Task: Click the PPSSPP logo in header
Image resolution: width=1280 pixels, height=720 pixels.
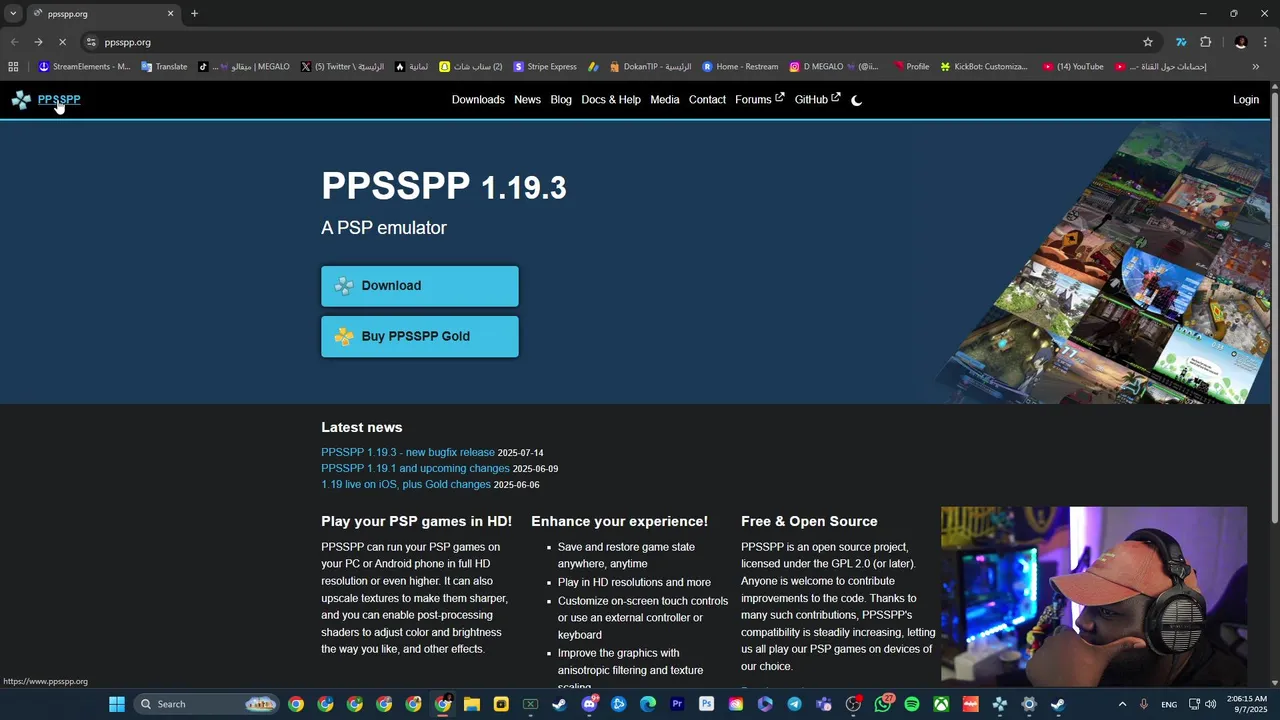Action: (46, 99)
